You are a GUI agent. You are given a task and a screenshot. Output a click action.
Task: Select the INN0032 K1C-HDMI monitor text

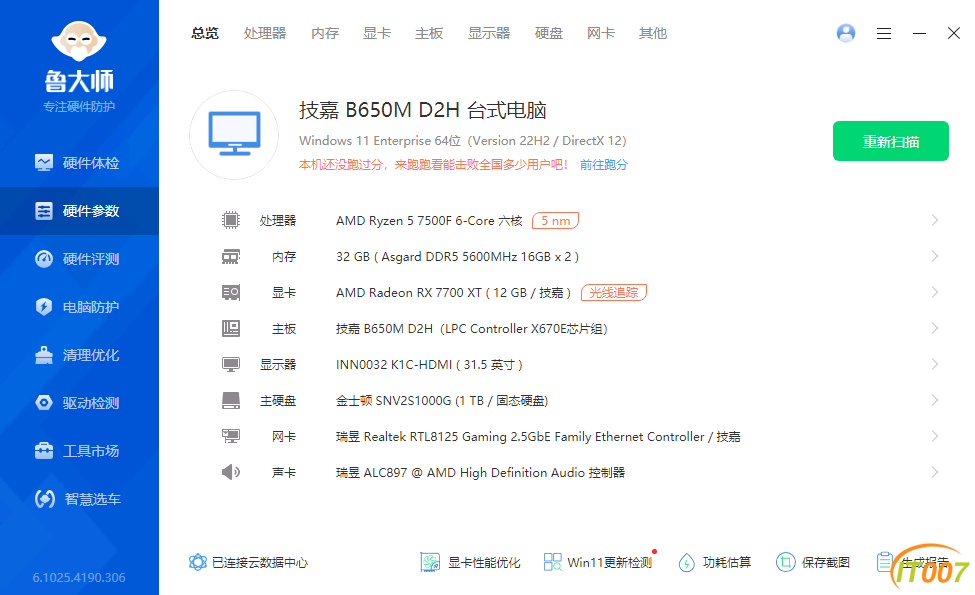429,365
